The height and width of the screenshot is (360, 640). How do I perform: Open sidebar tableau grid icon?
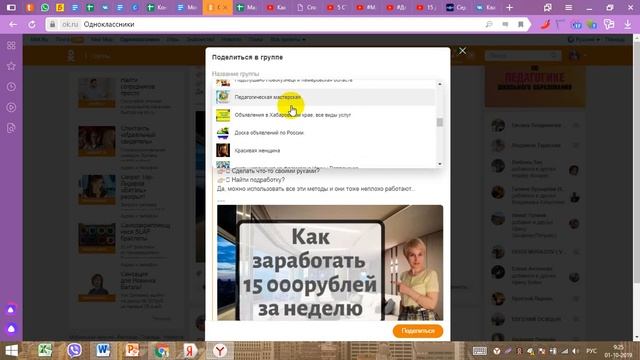tap(11, 45)
